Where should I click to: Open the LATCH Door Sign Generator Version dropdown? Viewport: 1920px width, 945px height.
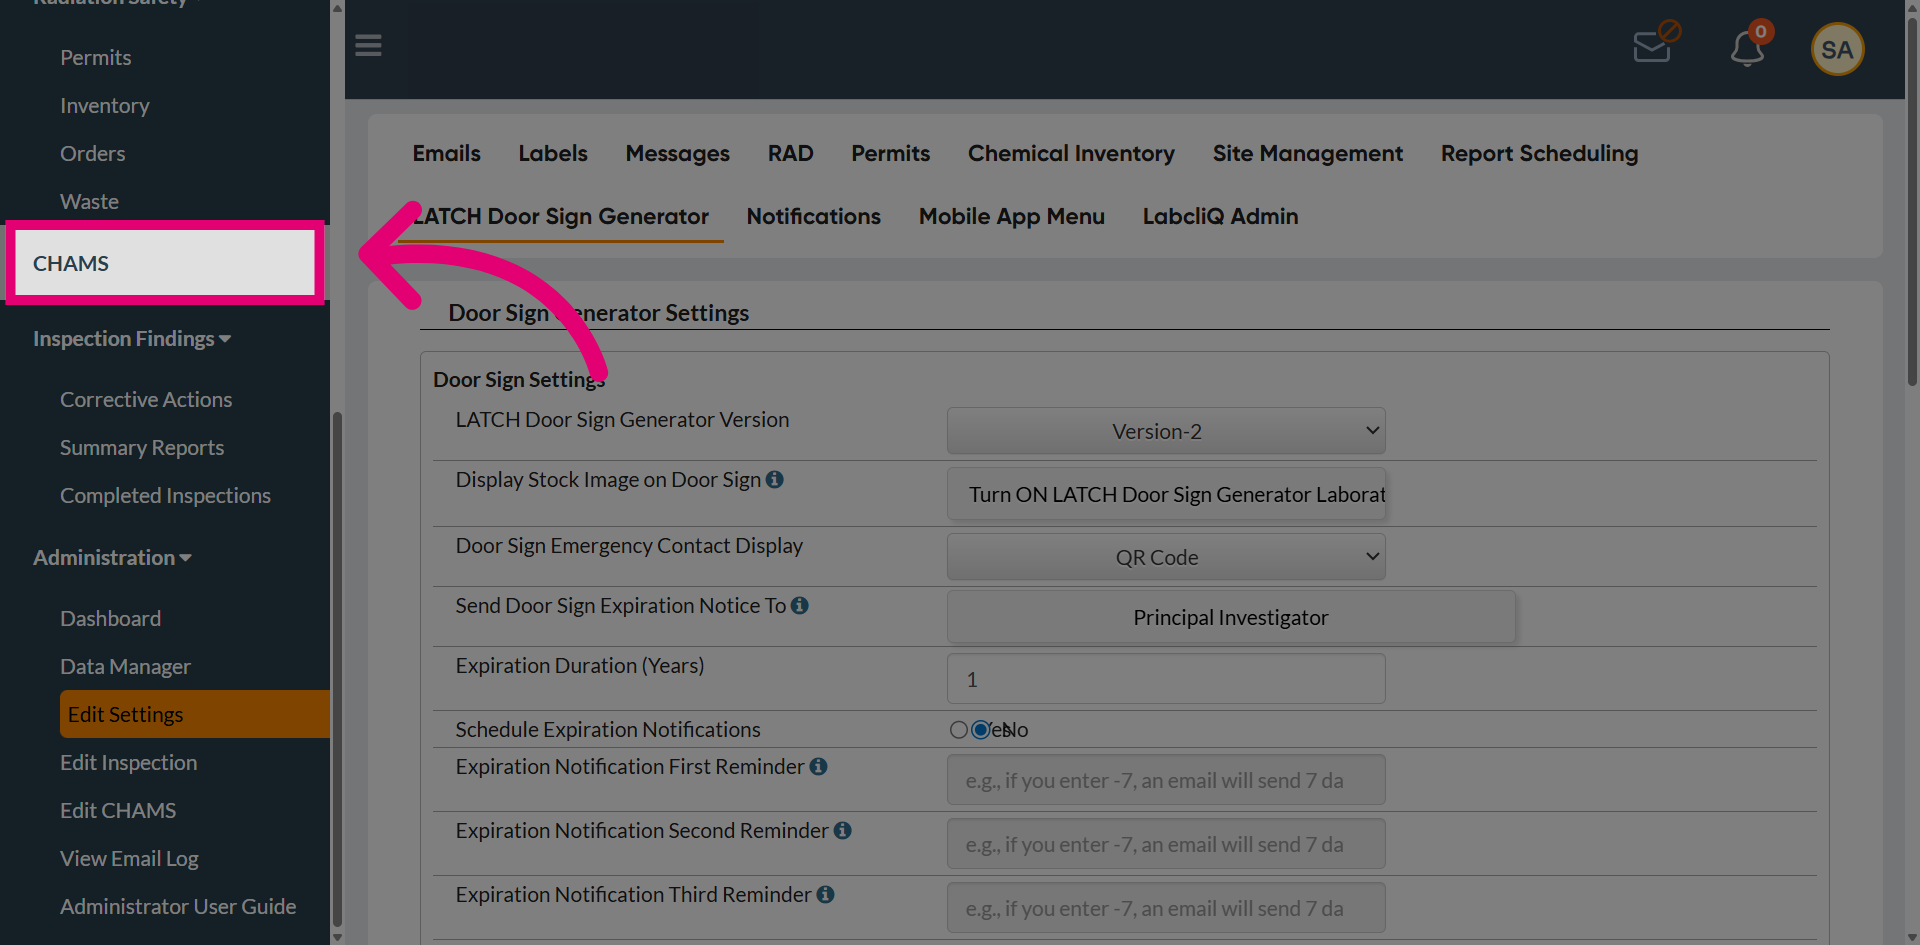click(x=1166, y=431)
